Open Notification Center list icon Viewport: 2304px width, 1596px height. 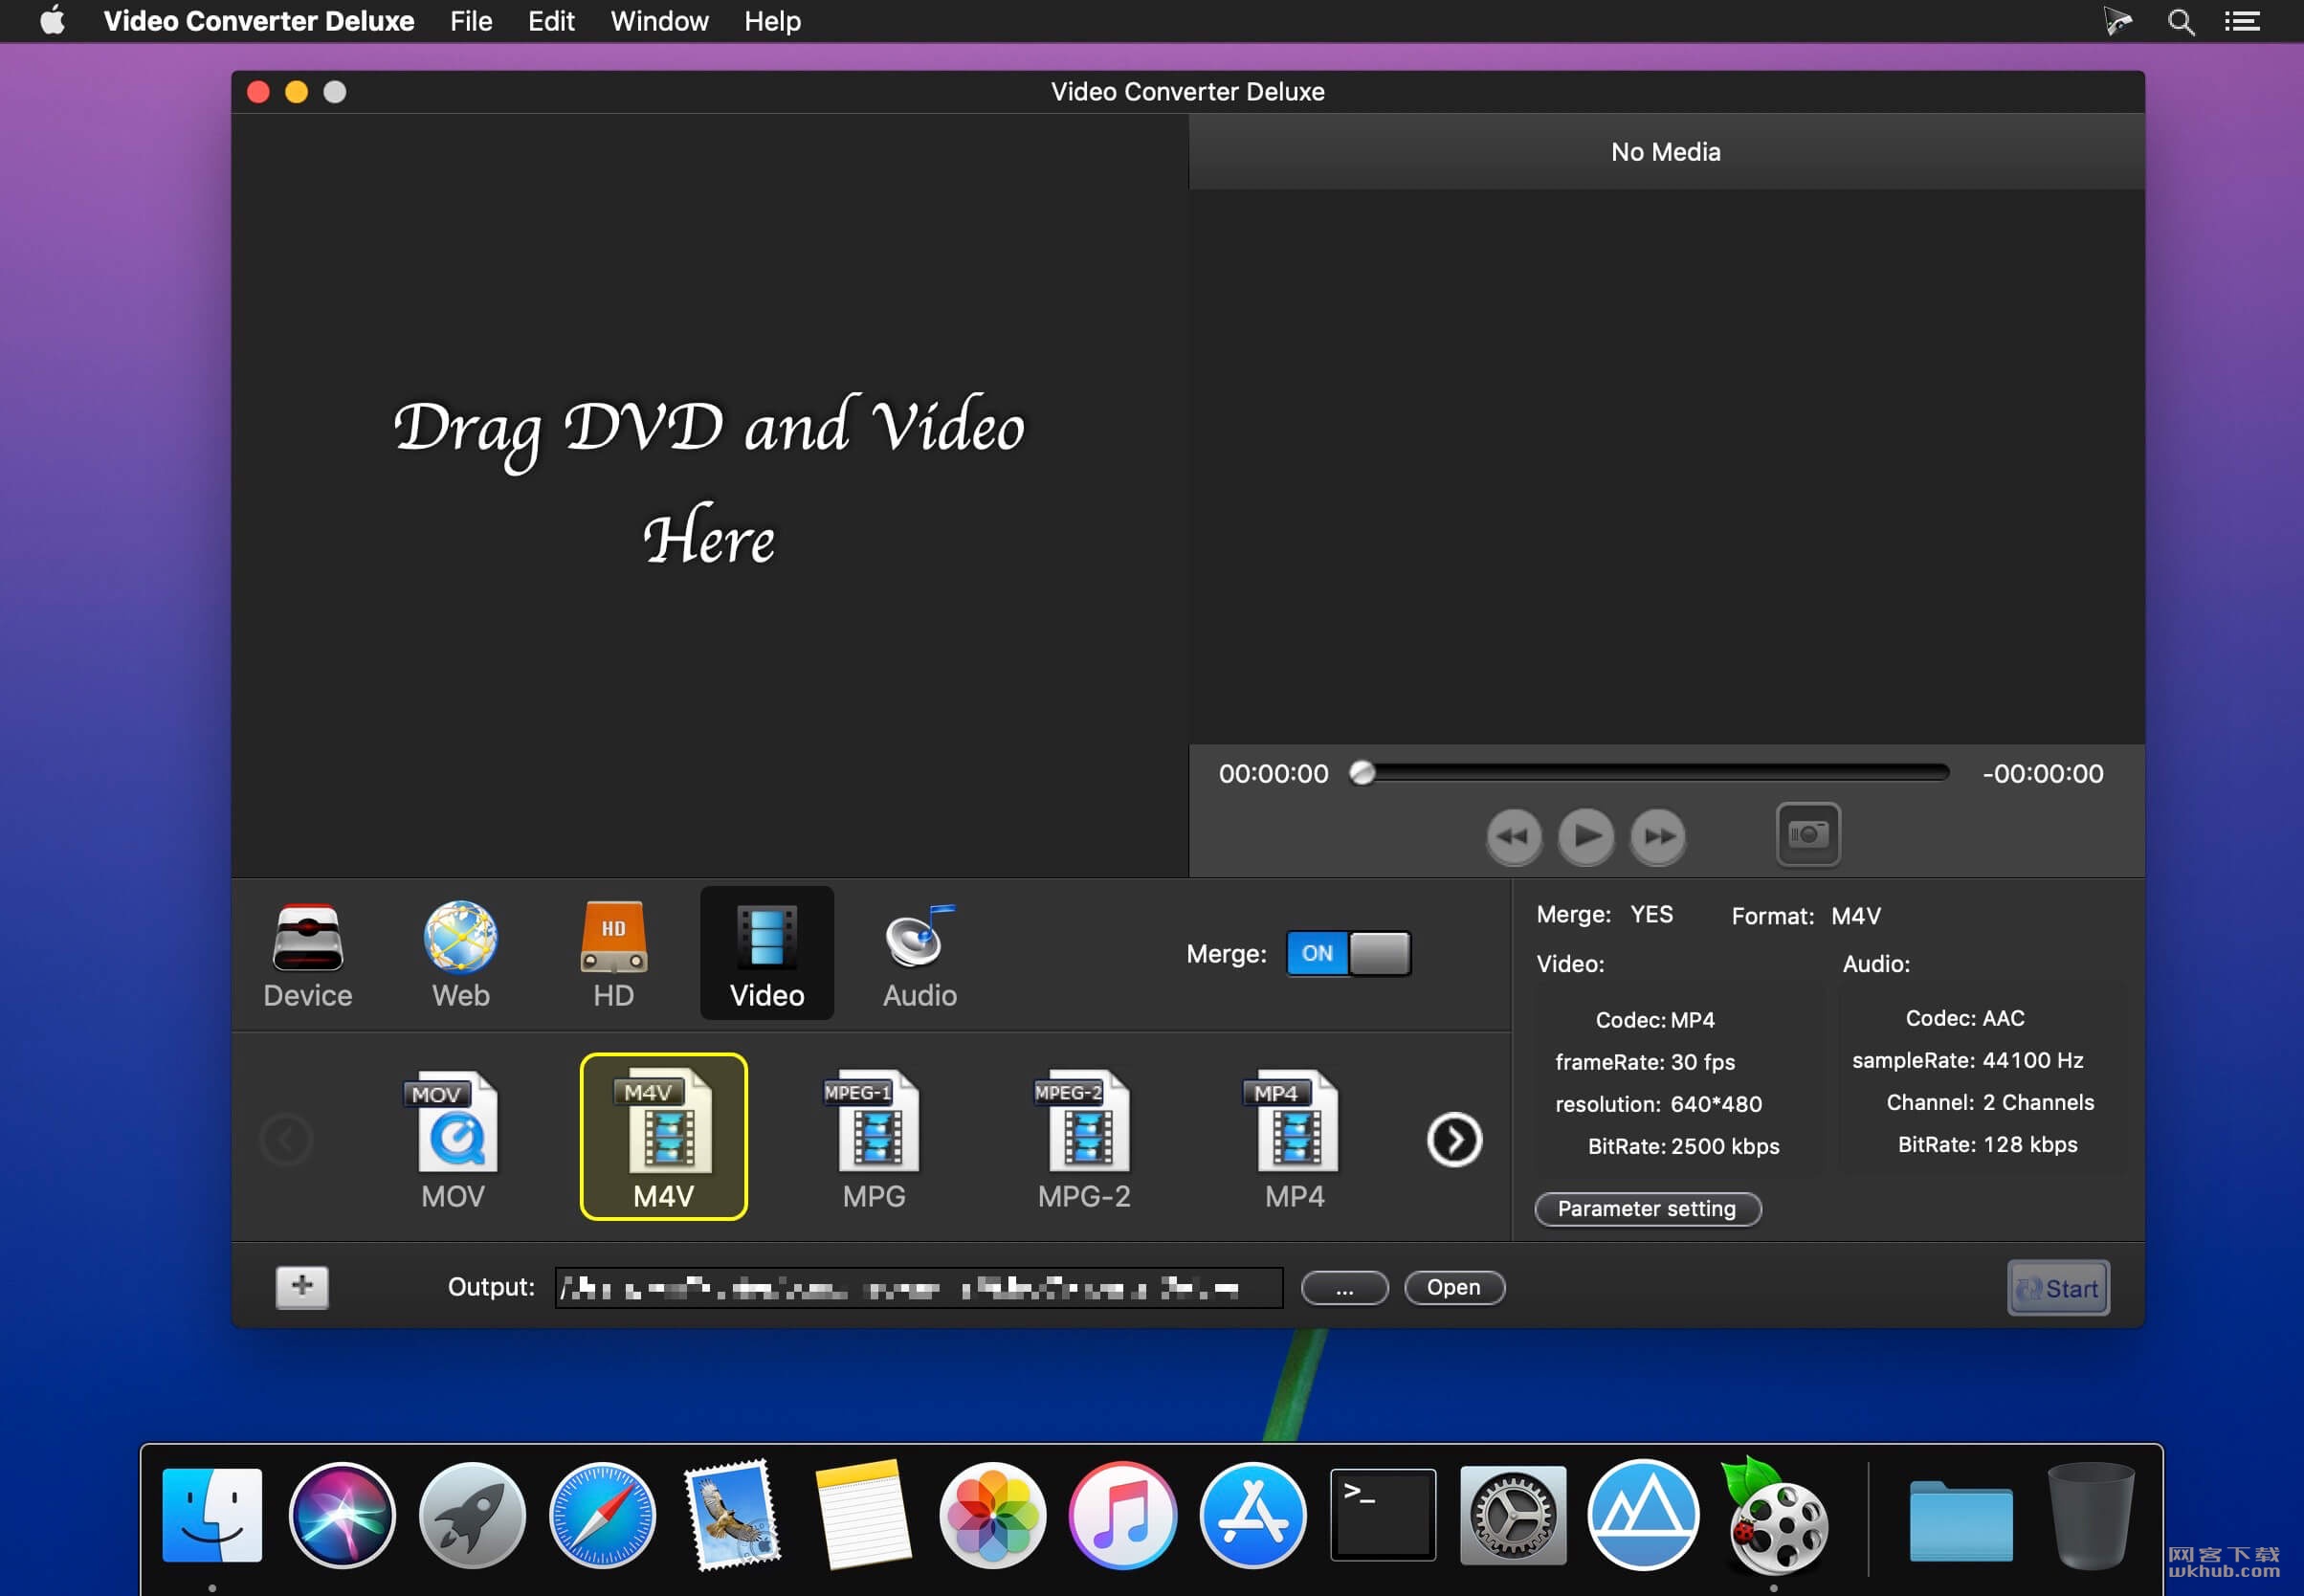[2242, 21]
